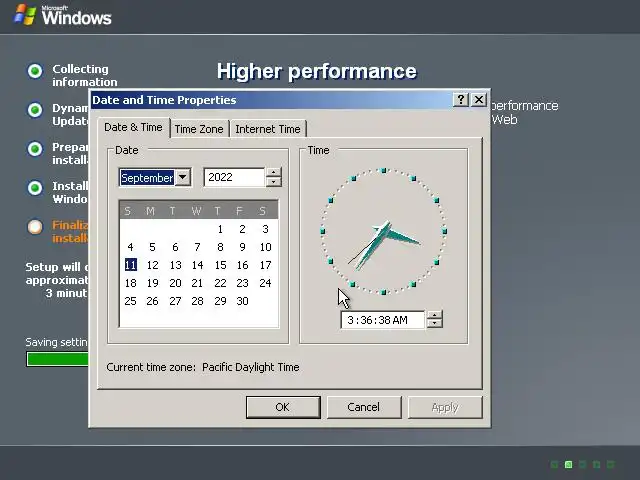Select day 29 in the calendar
Screen dimensions: 640x480
(220, 301)
